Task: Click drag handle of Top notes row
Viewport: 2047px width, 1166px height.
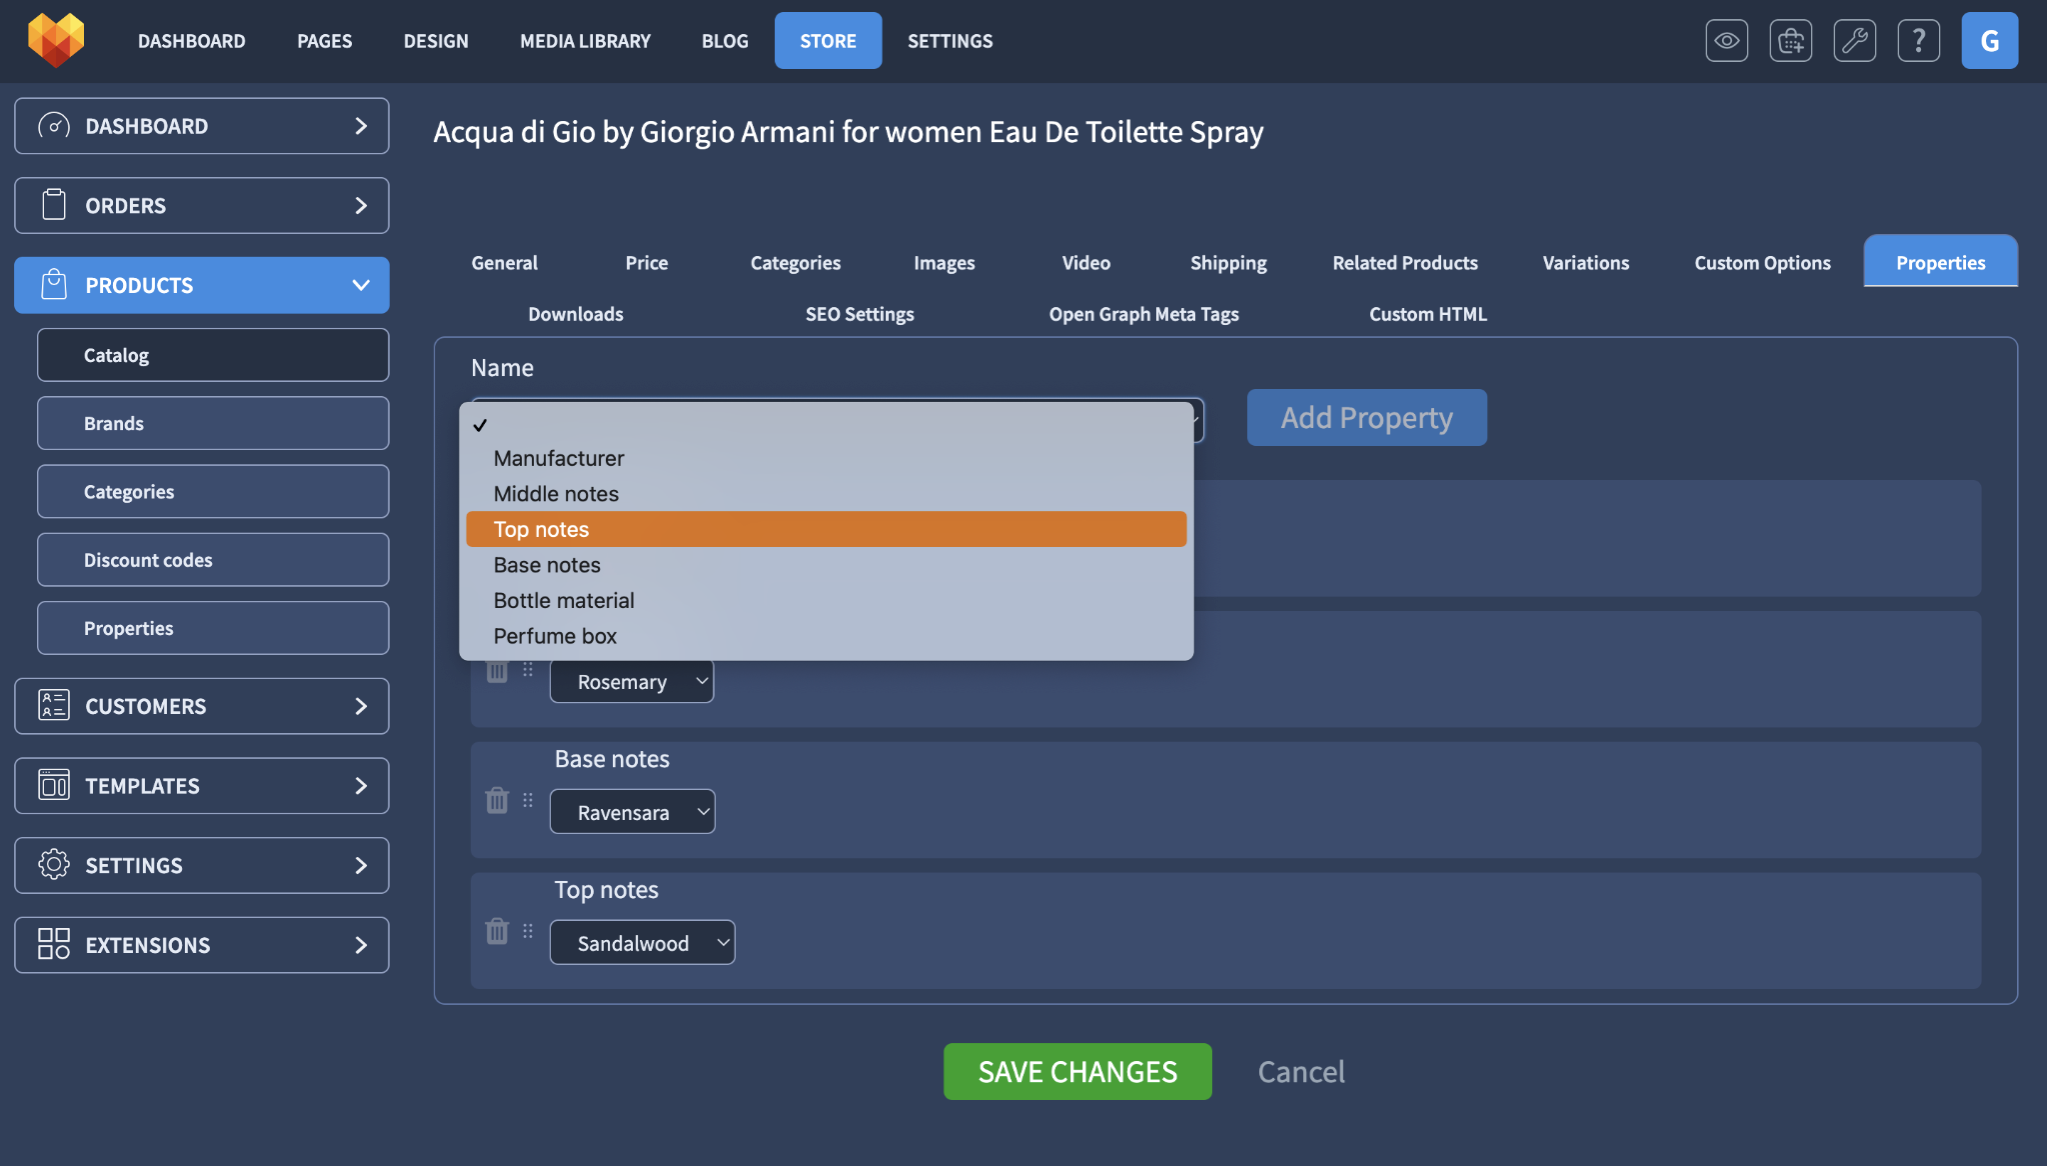Action: point(528,931)
